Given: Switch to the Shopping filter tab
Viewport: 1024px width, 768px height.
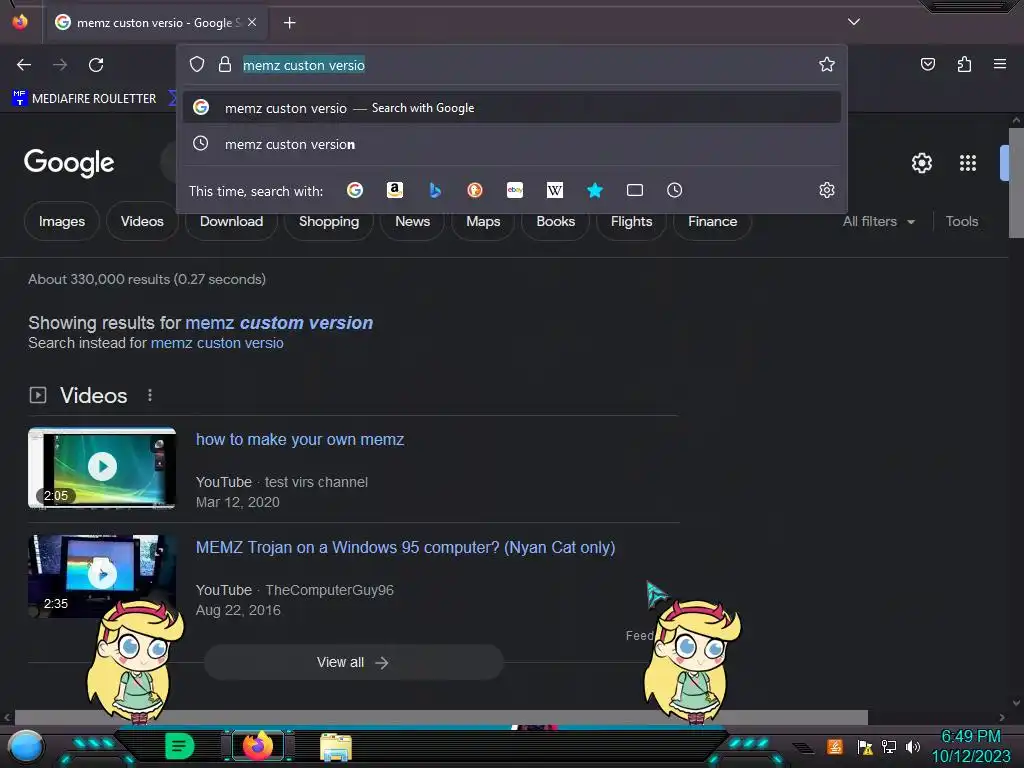Looking at the screenshot, I should [328, 221].
